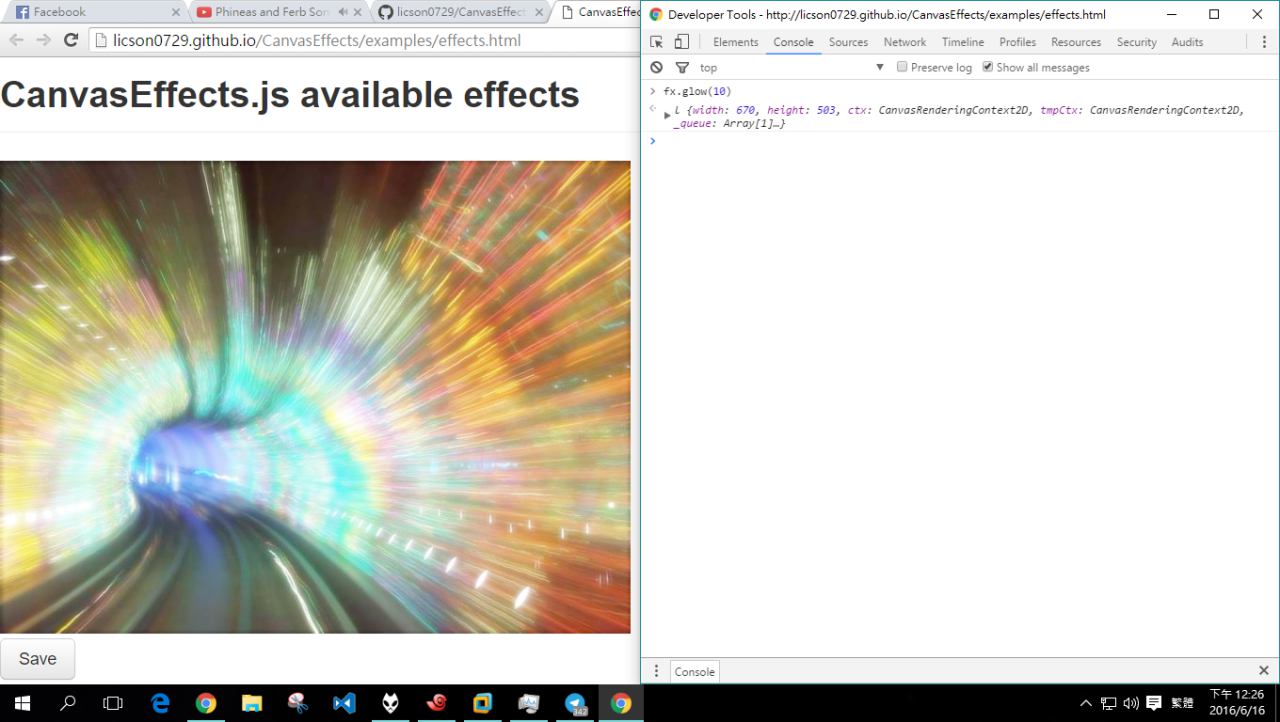Viewport: 1280px width, 722px height.
Task: Open the taskbar clock and calendar
Action: 1237,703
